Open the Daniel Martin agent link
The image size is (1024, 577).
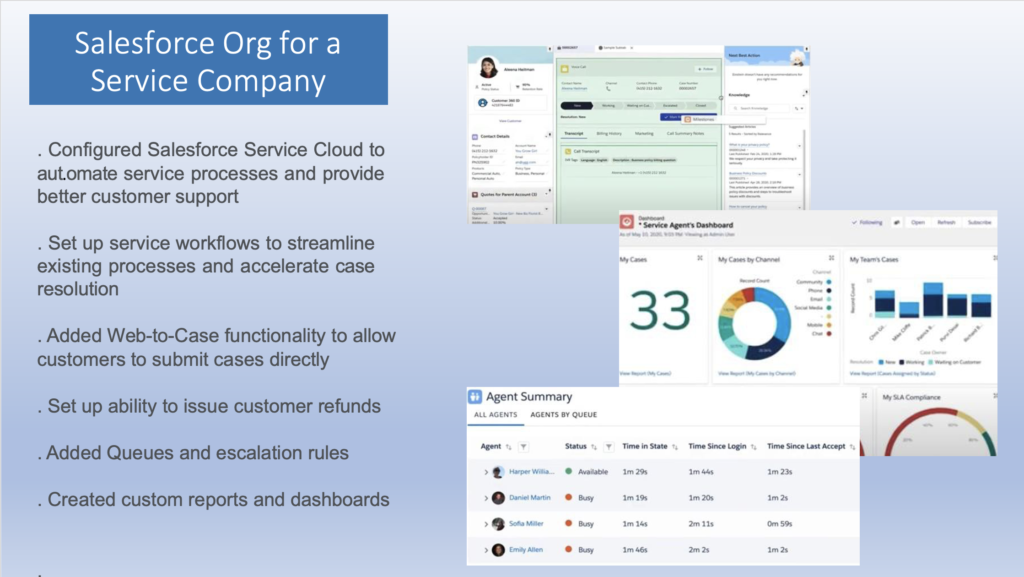(x=530, y=497)
